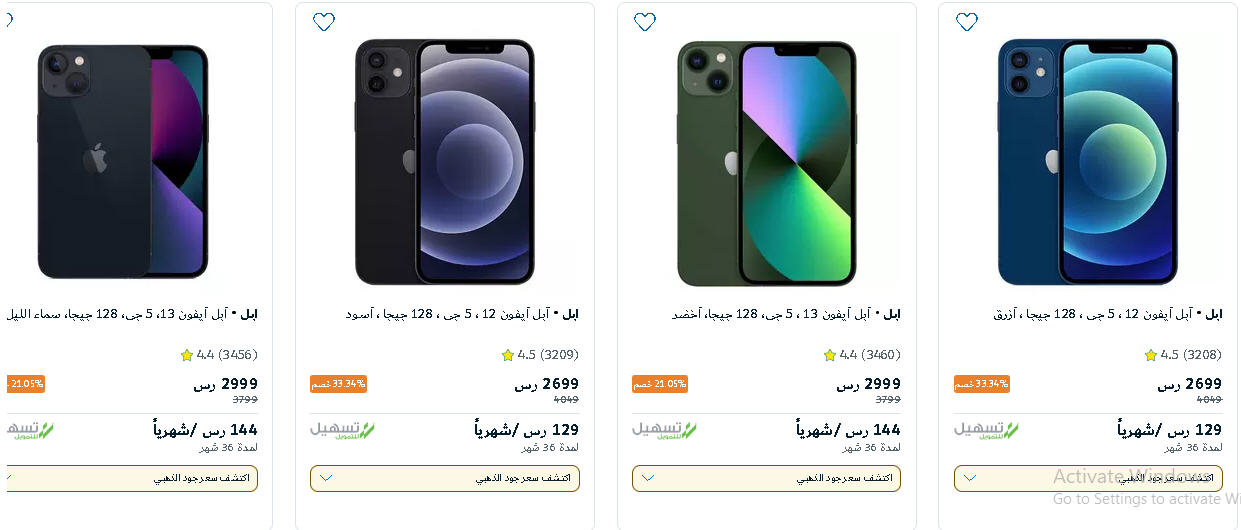Expand Jood golden price for blue iPhone 12
Screen dimensions: 1241x530
1088,478
